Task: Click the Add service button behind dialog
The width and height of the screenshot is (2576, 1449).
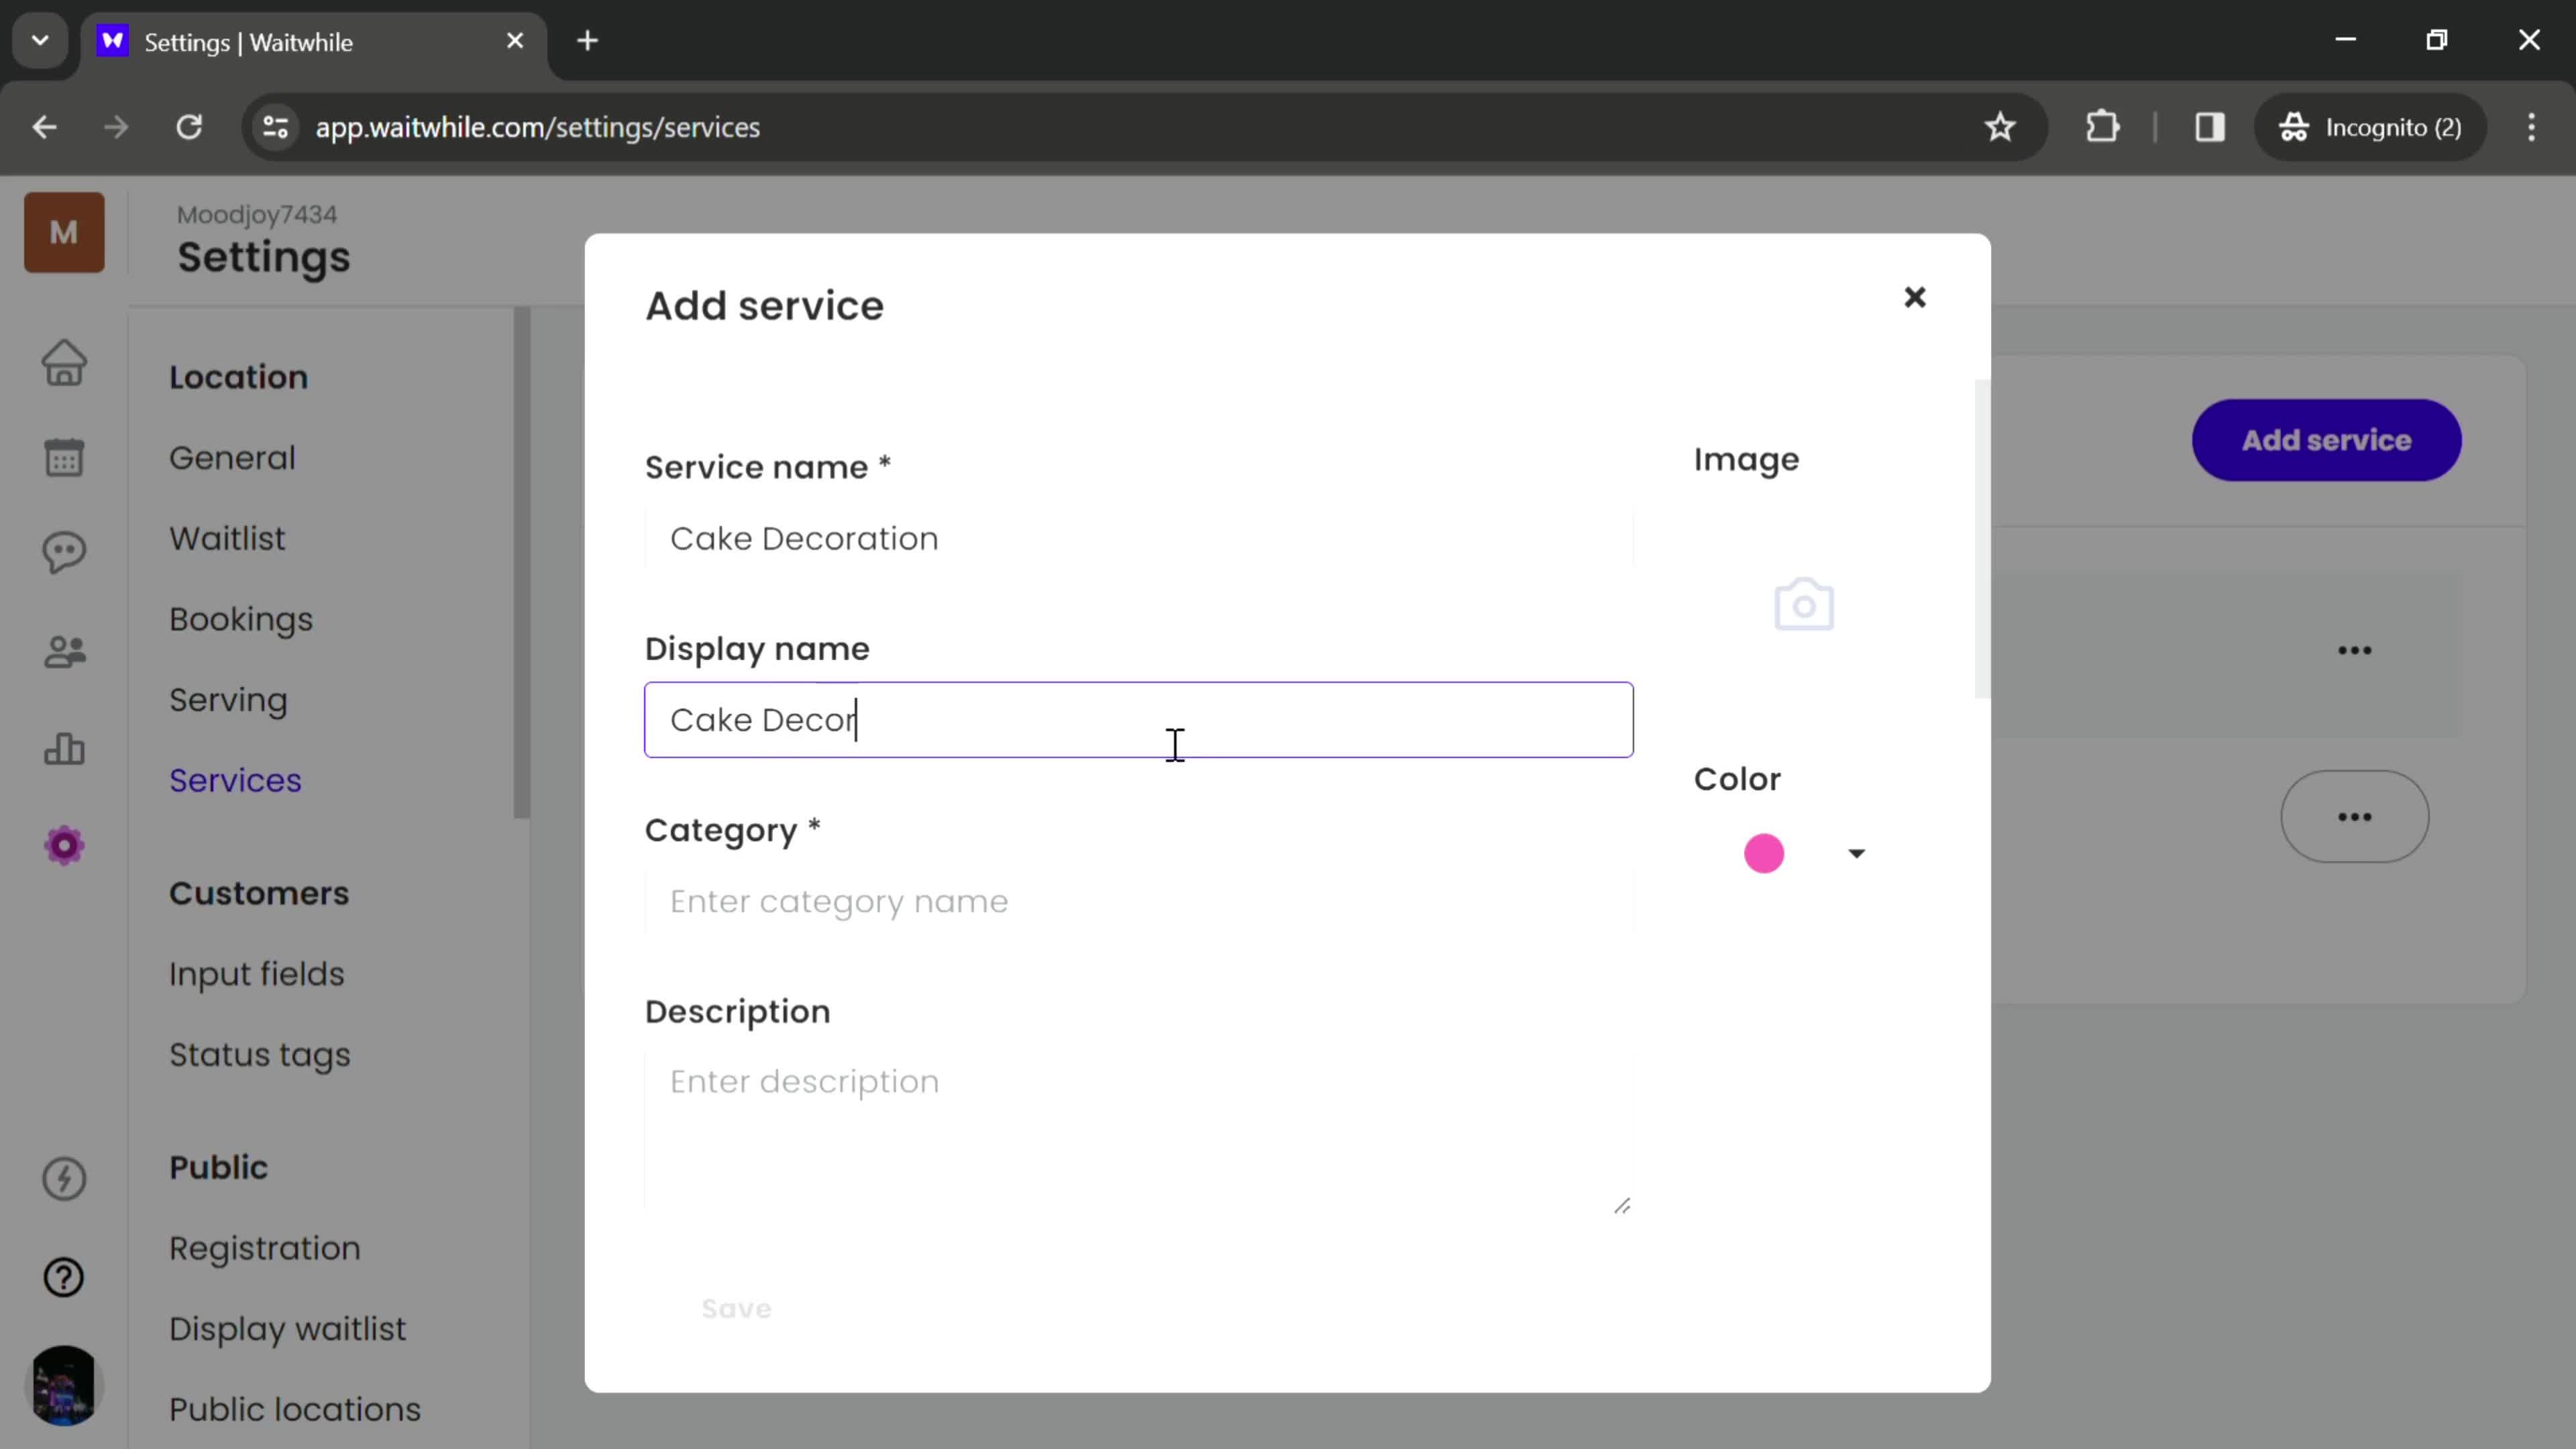Action: [2326, 440]
